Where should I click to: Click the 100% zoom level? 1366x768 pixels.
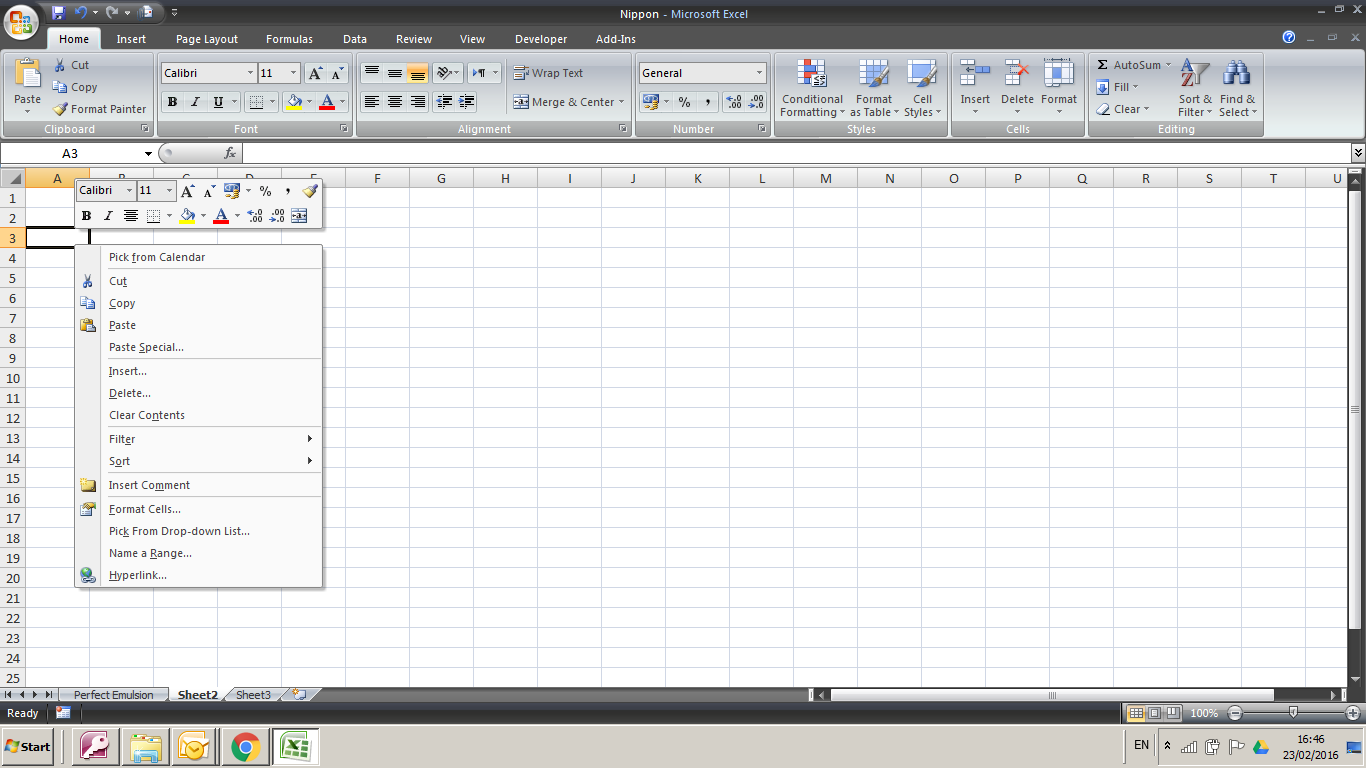tap(1204, 713)
